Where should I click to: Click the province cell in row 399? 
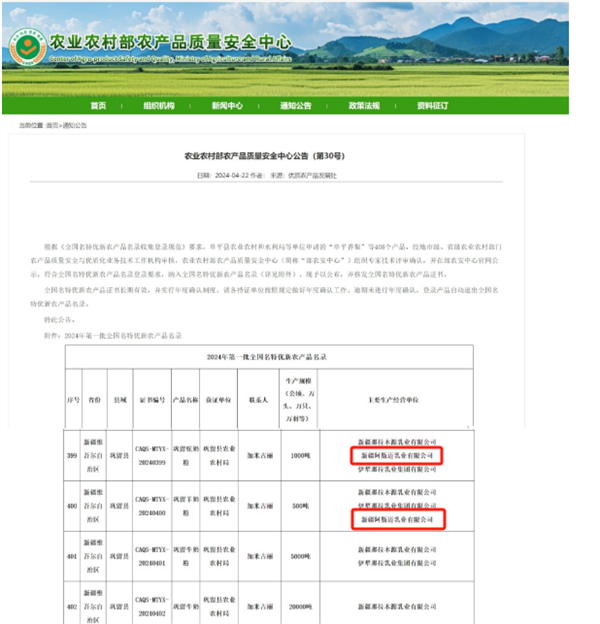pyautogui.click(x=93, y=456)
